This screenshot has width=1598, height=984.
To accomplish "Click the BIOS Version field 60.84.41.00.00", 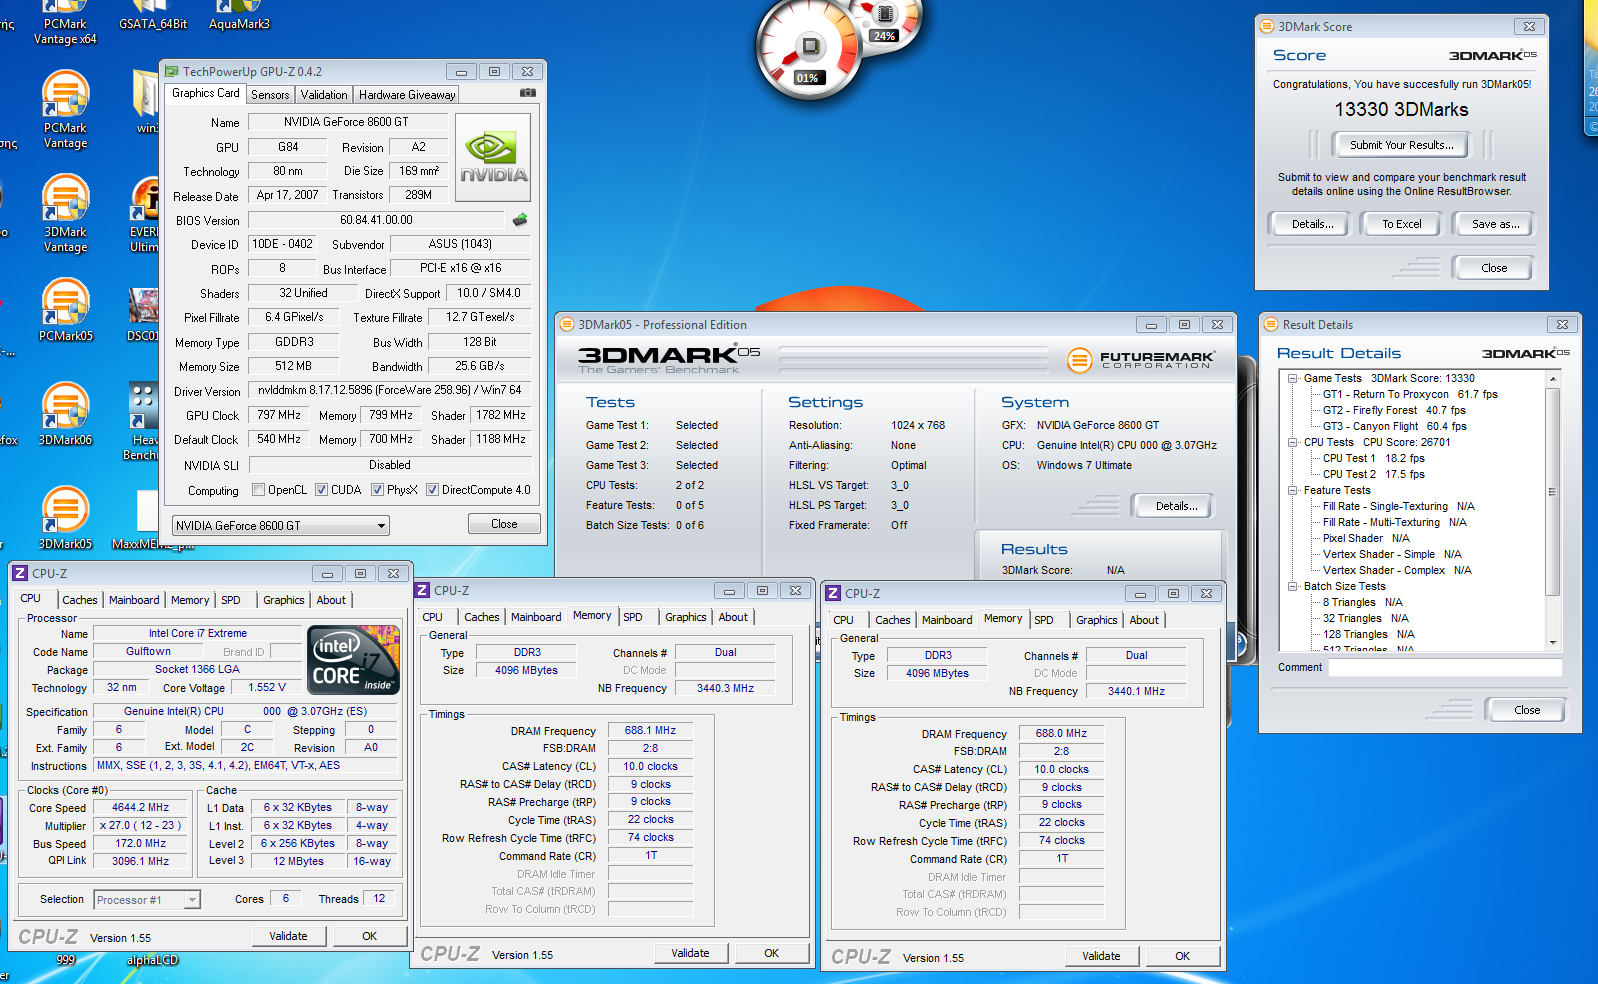I will (x=376, y=220).
